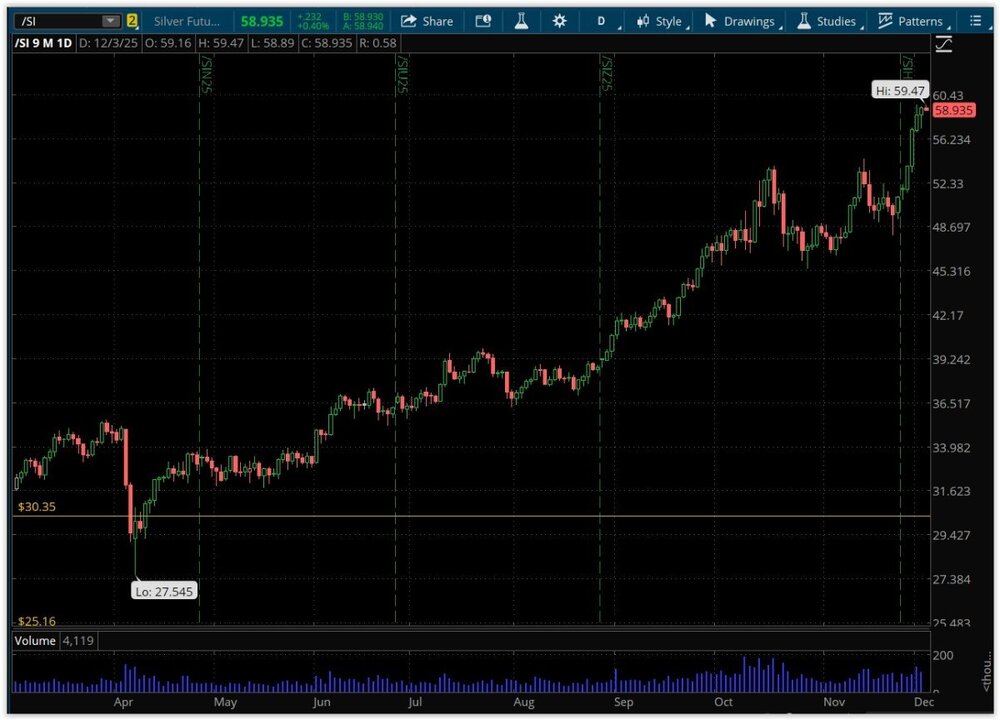Image resolution: width=1000 pixels, height=720 pixels.
Task: Open the Patterns menu
Action: pos(910,21)
